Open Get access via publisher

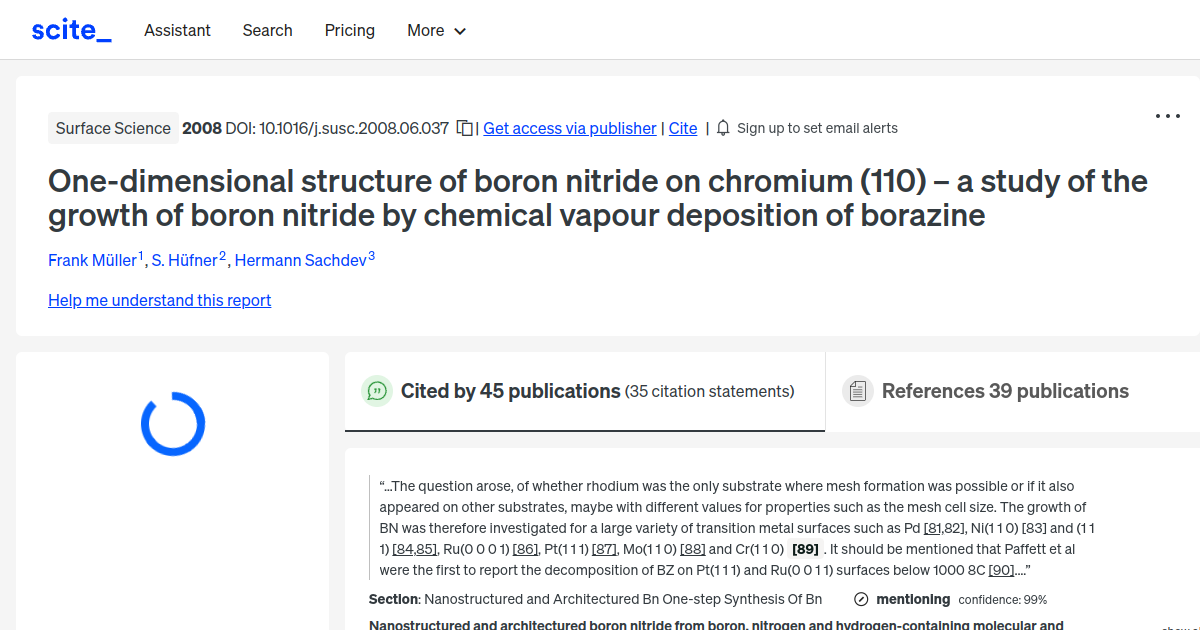click(569, 128)
